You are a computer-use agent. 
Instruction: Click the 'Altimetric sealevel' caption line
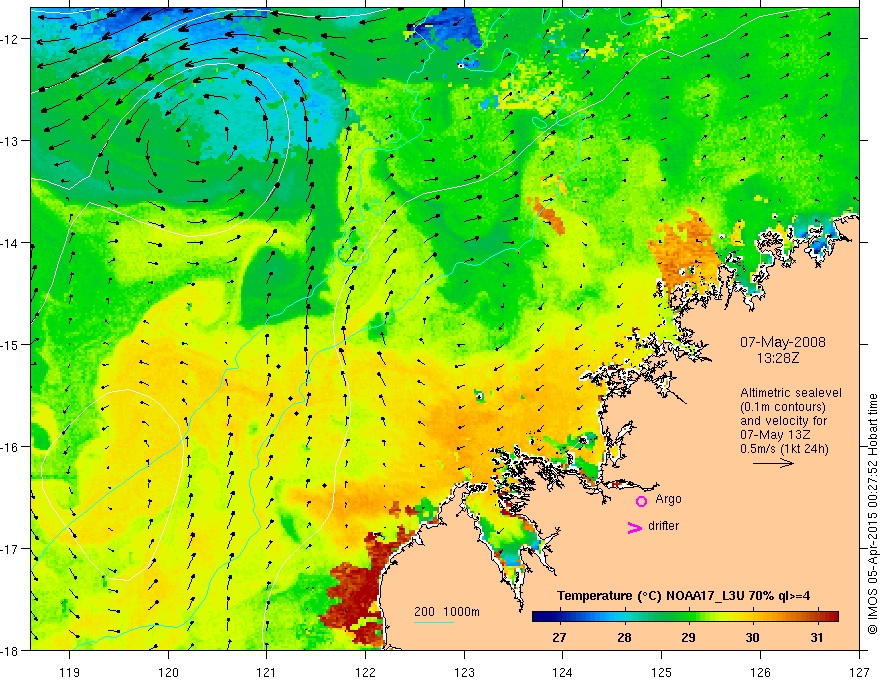[x=791, y=393]
